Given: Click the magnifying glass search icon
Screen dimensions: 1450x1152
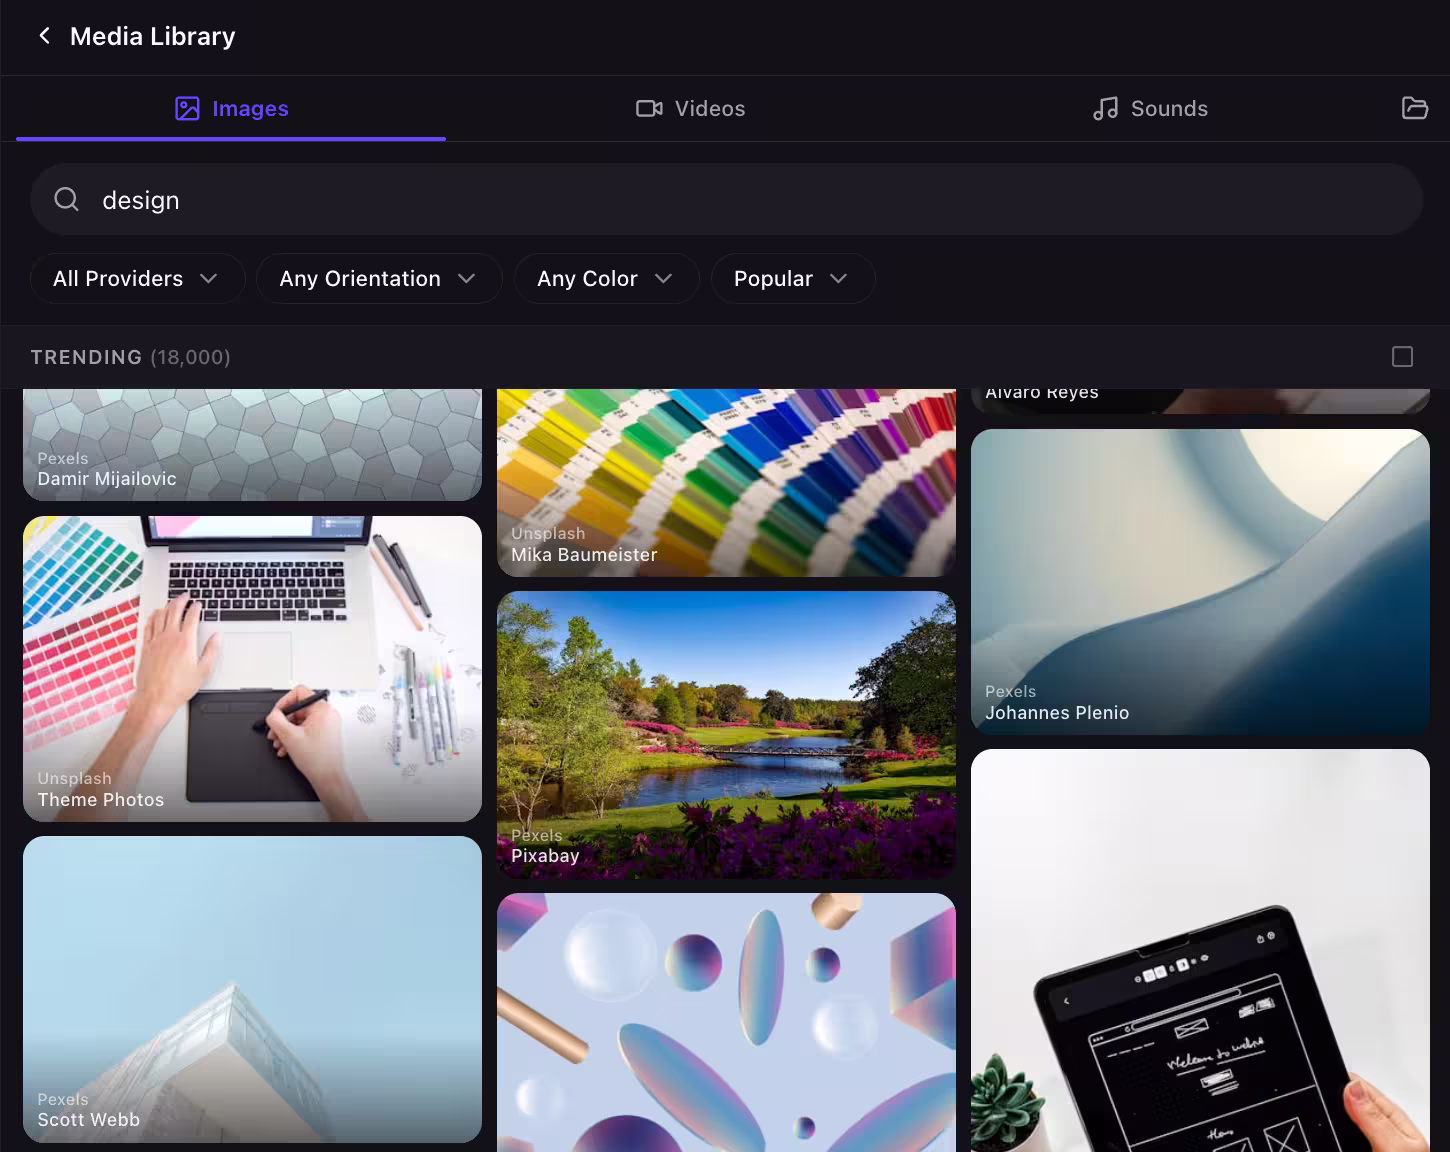Looking at the screenshot, I should click(66, 199).
